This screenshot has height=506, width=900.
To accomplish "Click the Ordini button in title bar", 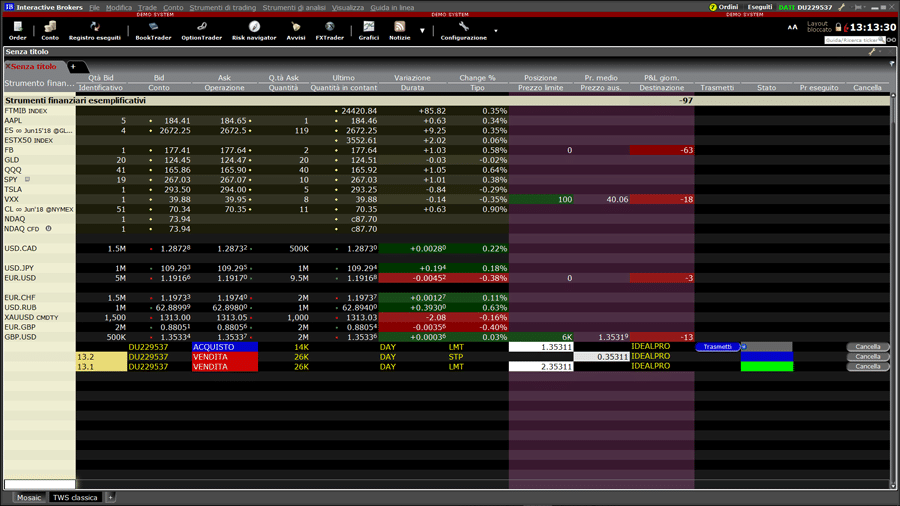I will (x=728, y=7).
